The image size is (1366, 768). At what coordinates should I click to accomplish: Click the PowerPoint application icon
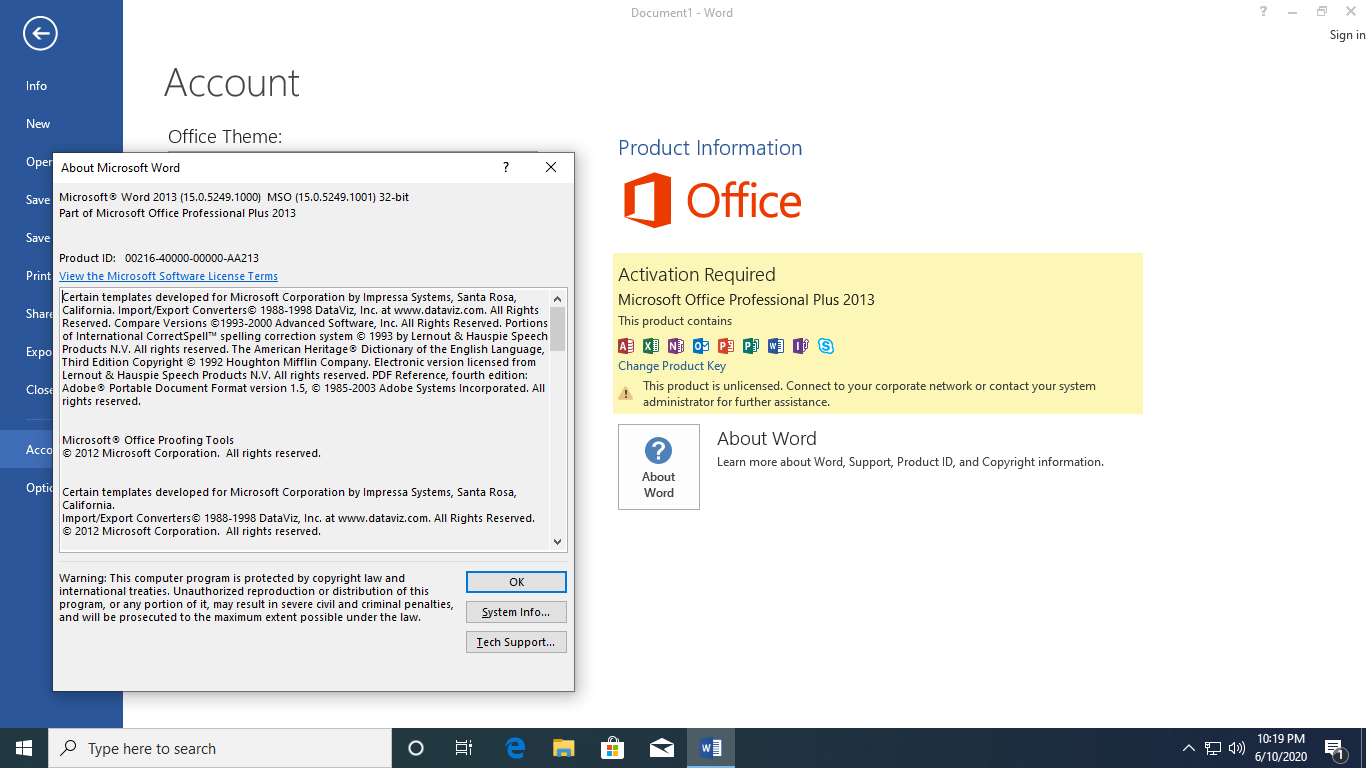pyautogui.click(x=726, y=346)
